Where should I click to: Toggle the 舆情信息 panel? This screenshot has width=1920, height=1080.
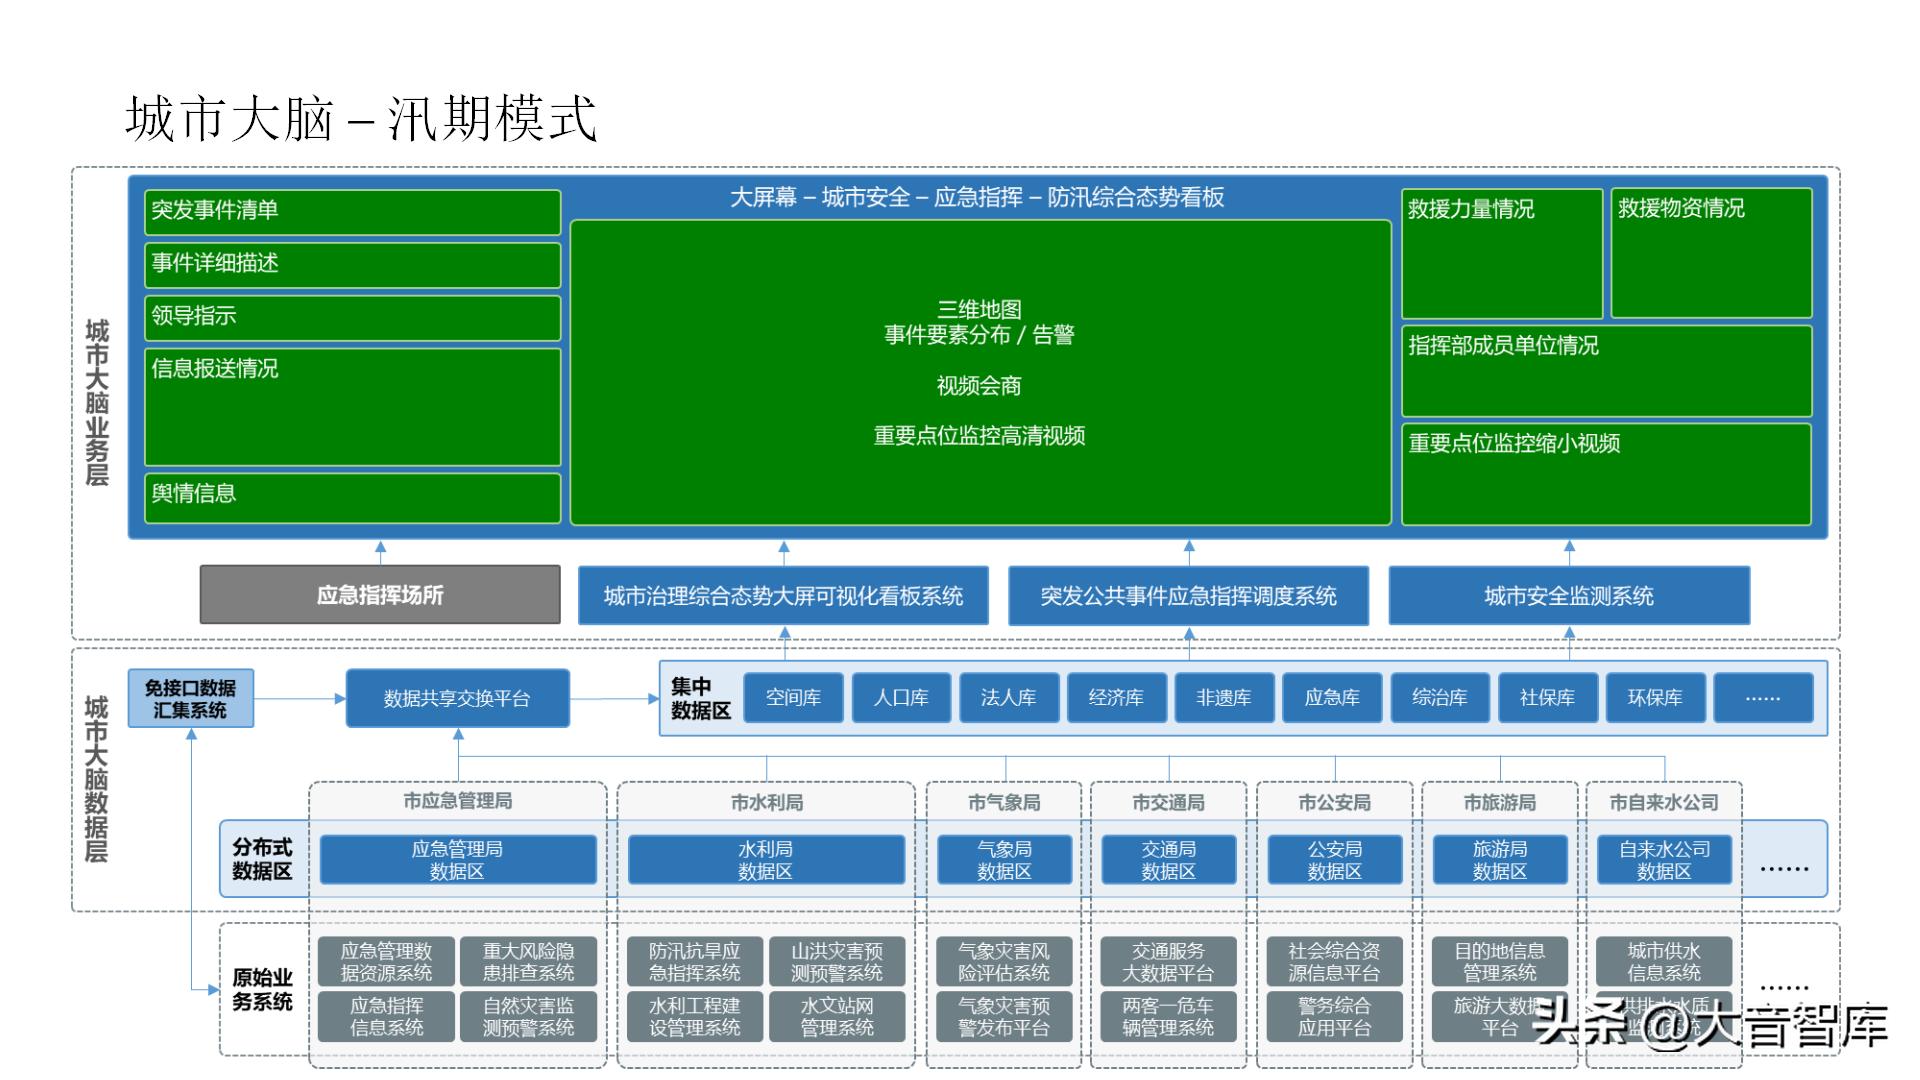point(353,498)
